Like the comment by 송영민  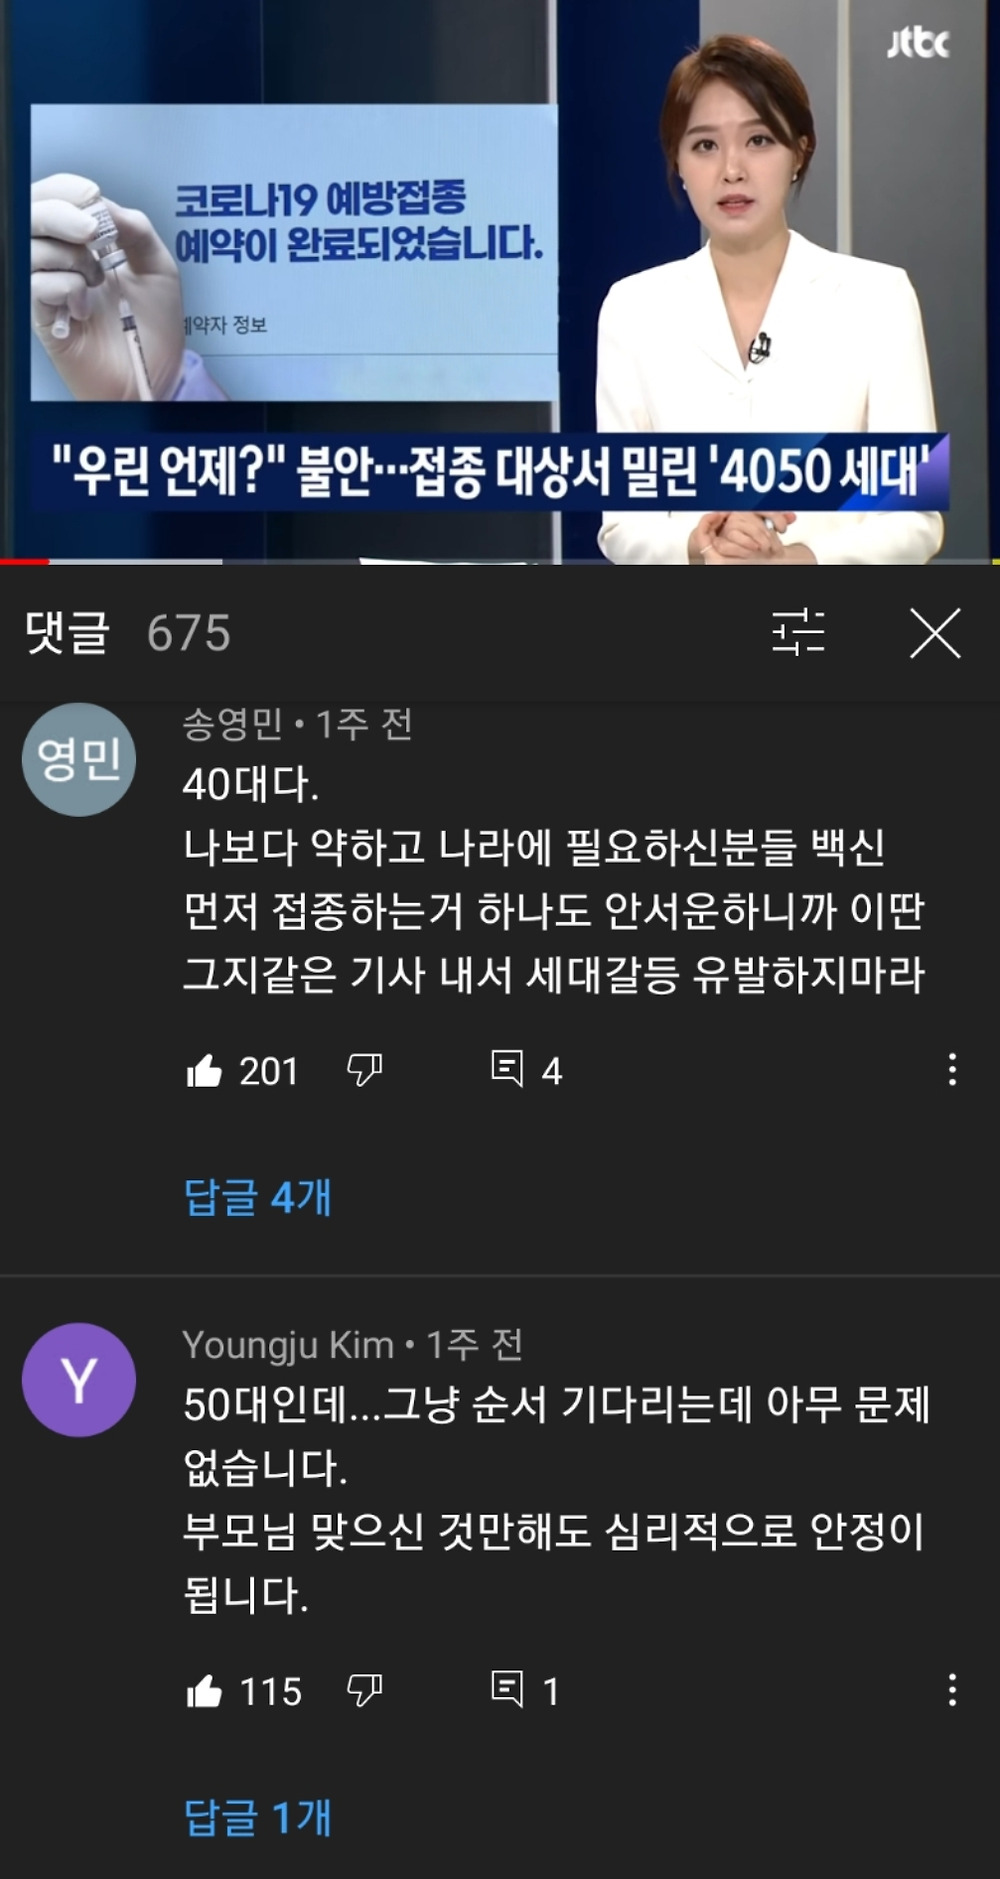(204, 1071)
